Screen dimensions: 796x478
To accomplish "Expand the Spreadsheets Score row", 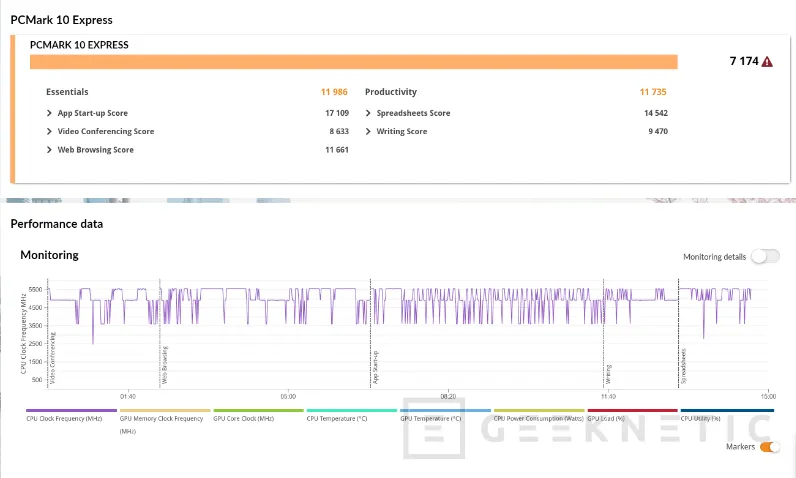I will (x=368, y=113).
